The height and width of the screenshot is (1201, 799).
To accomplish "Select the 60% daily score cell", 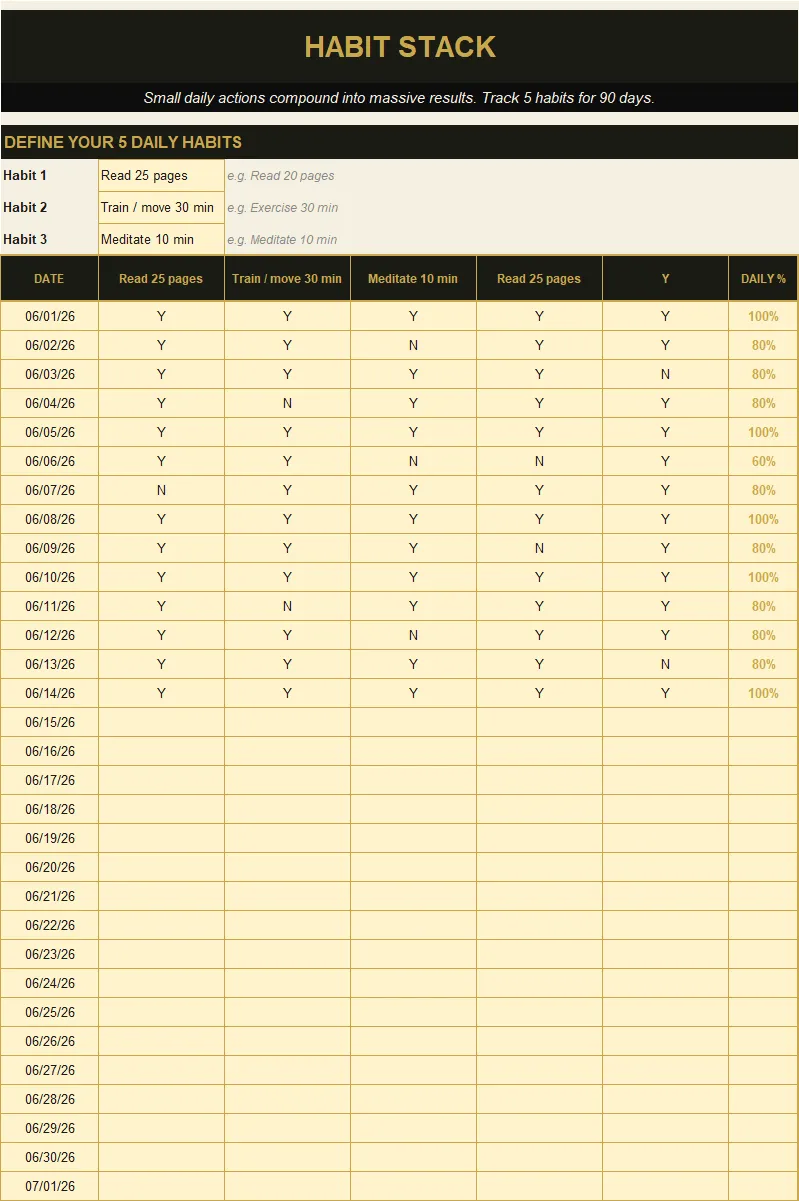I will [x=763, y=461].
